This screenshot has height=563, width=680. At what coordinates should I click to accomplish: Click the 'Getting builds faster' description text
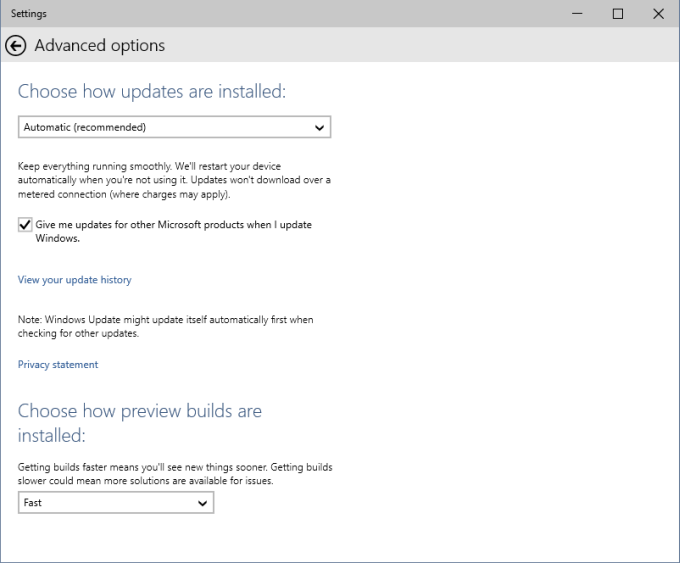click(175, 474)
